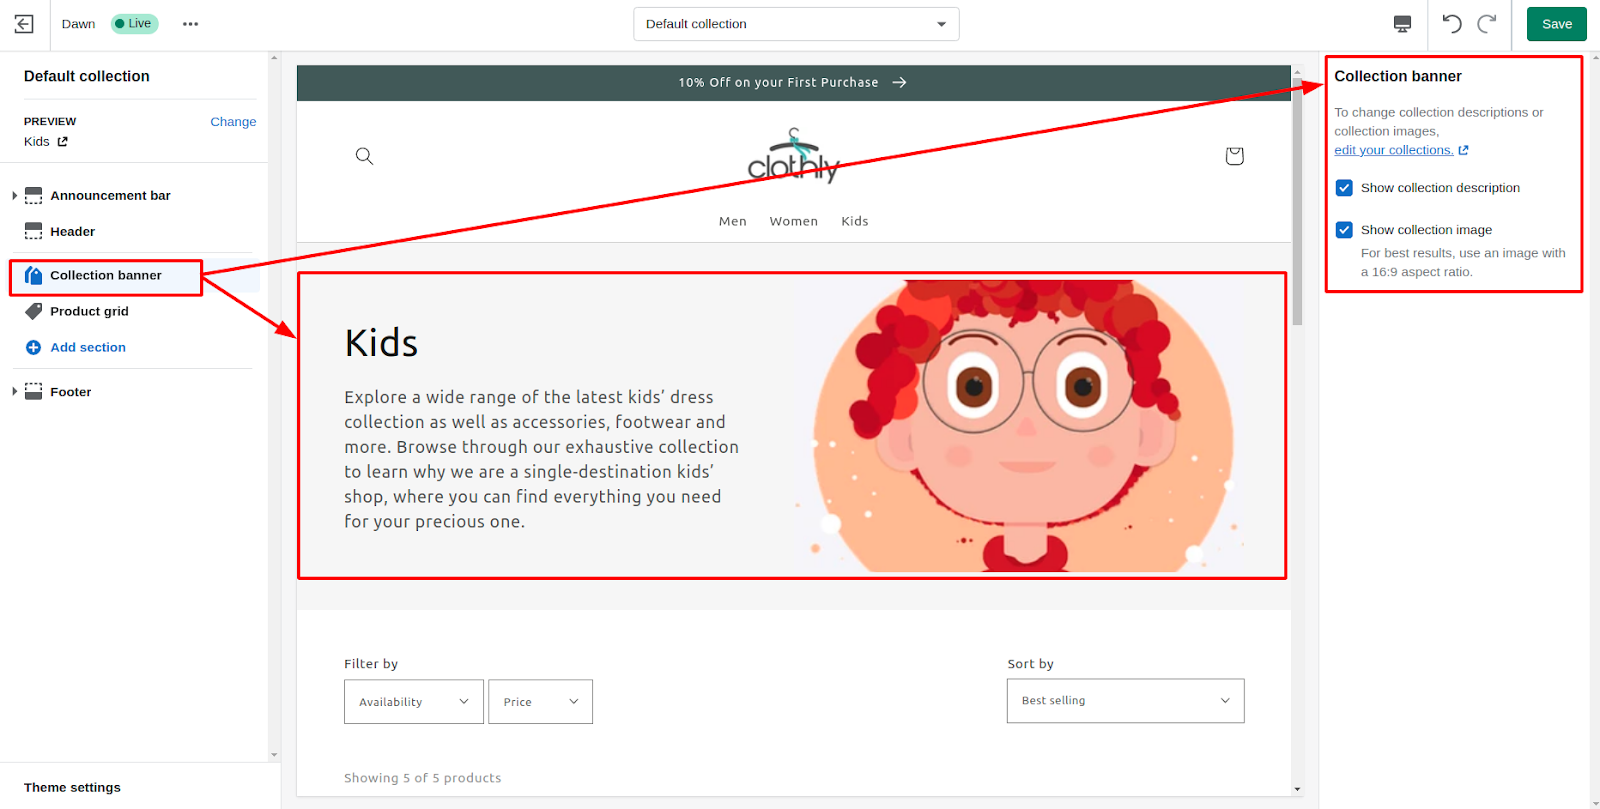The height and width of the screenshot is (809, 1600).
Task: Click the Add section plus icon
Action: click(33, 347)
